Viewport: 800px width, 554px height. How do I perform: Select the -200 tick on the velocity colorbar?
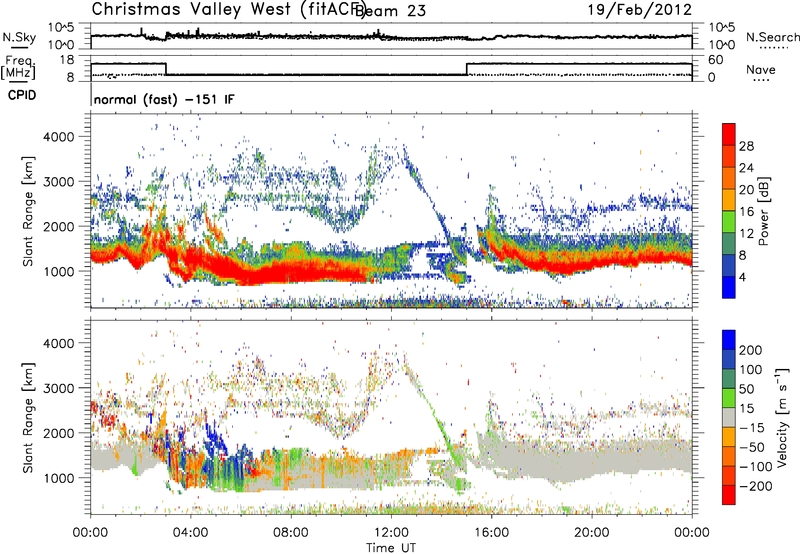(756, 486)
